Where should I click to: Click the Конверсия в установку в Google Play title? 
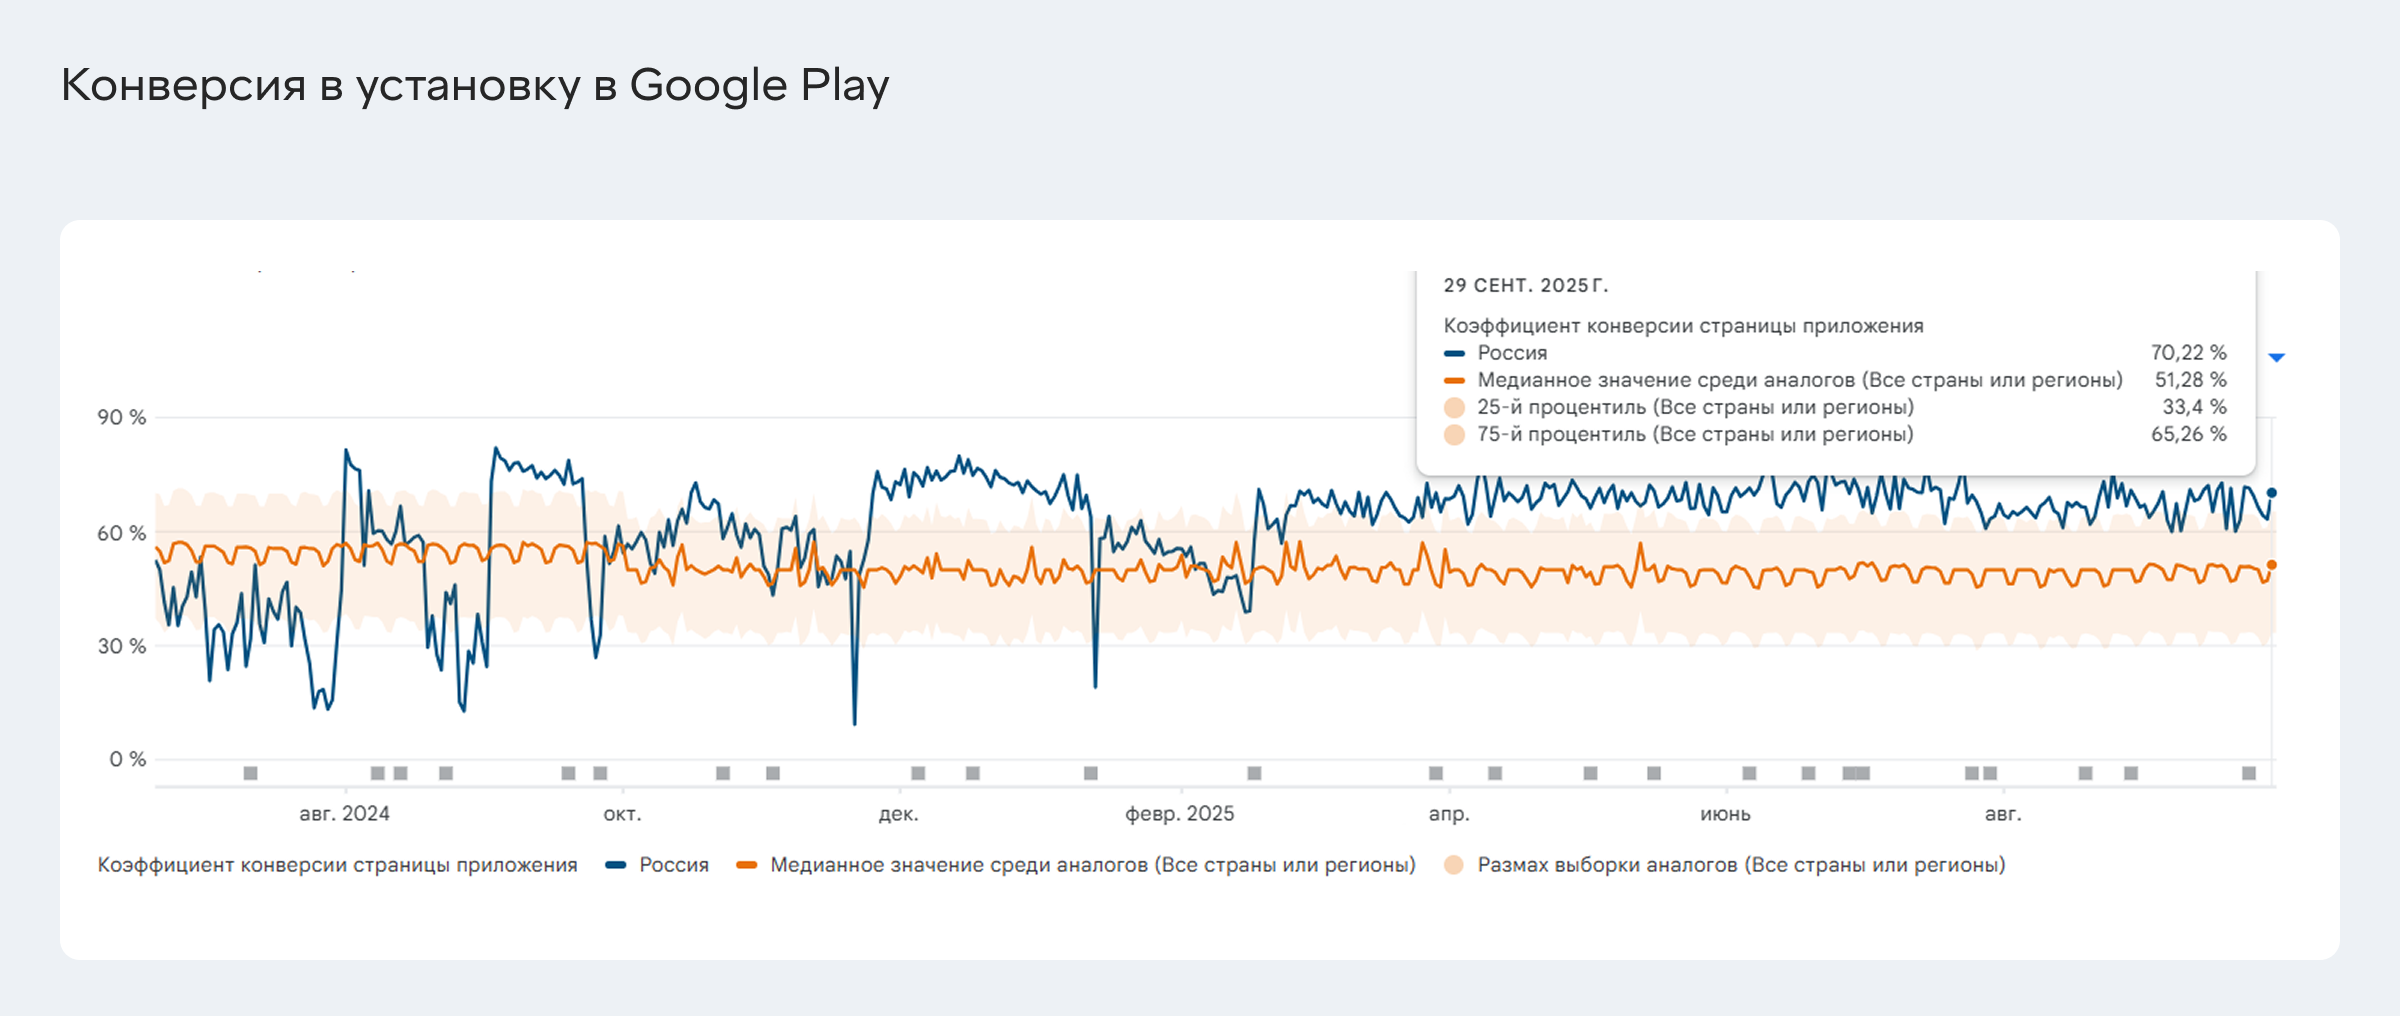[475, 86]
